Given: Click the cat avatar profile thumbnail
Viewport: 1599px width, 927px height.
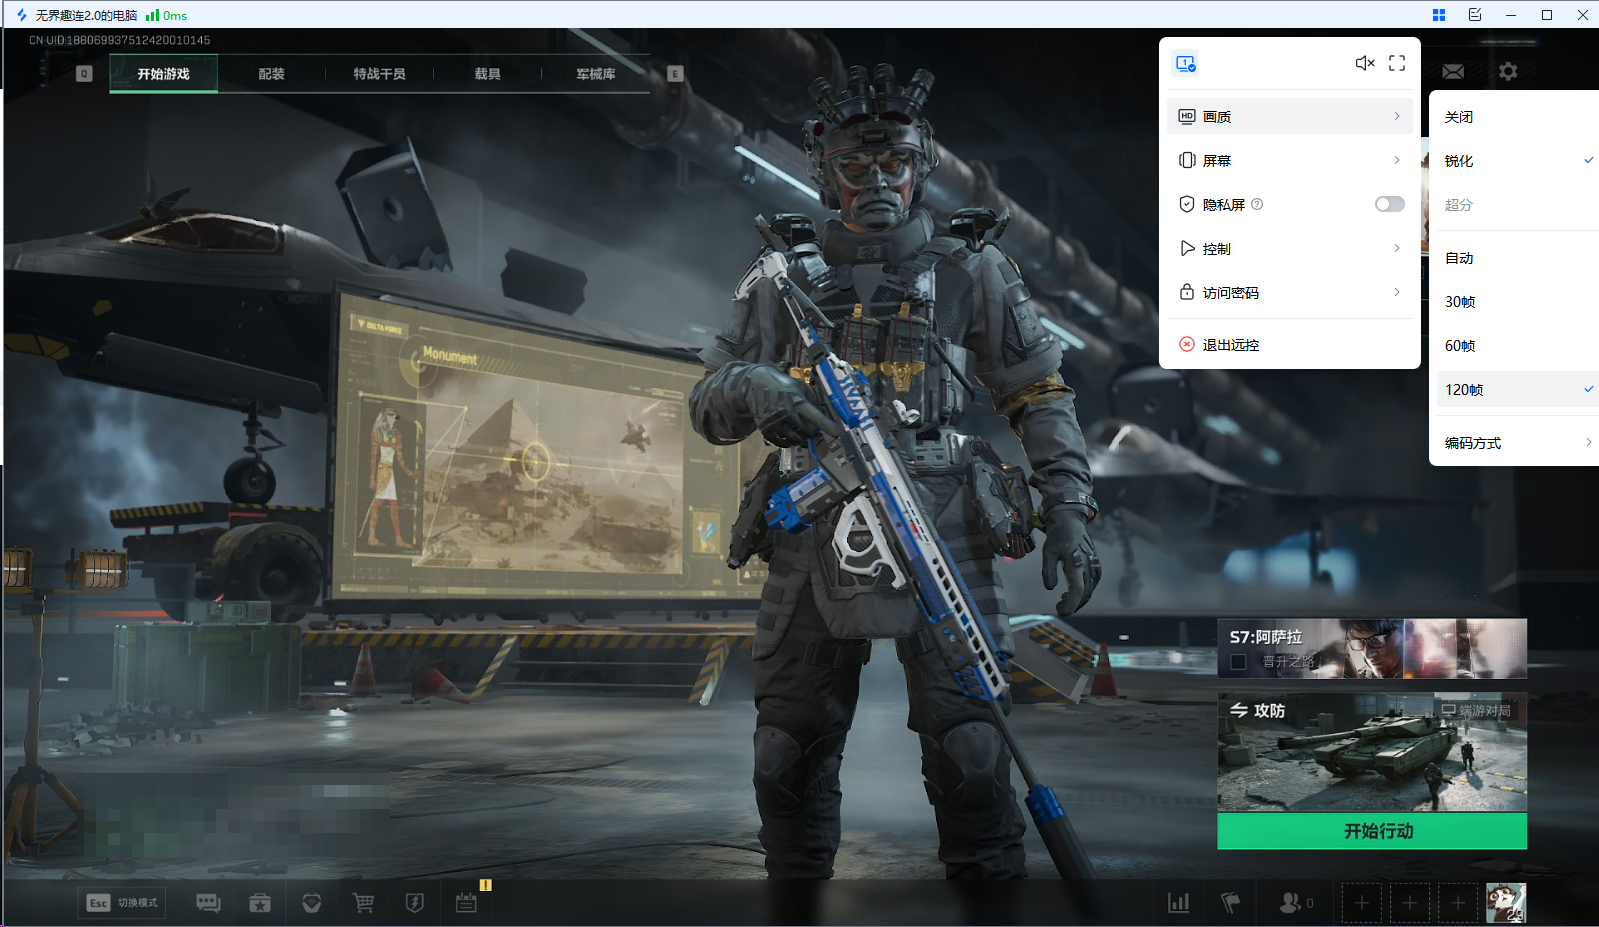Looking at the screenshot, I should pyautogui.click(x=1505, y=903).
